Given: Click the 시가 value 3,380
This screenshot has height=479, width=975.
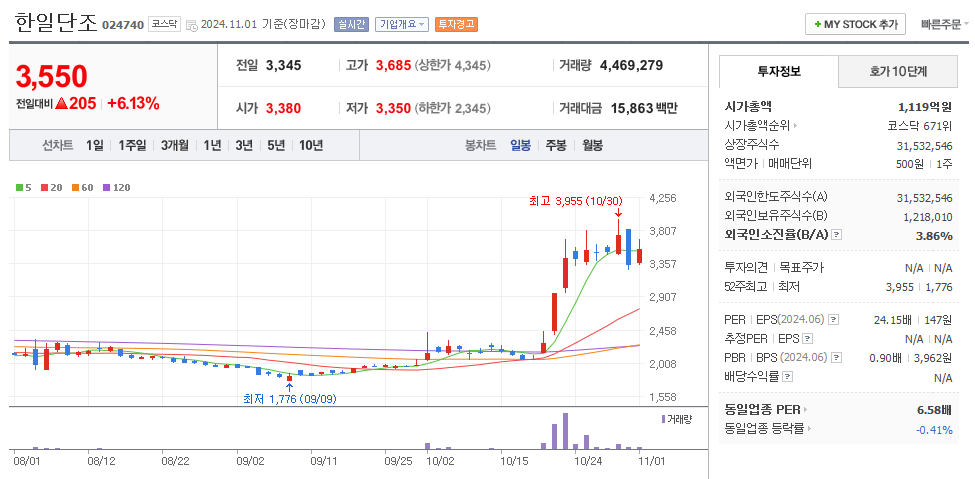Looking at the screenshot, I should (284, 108).
